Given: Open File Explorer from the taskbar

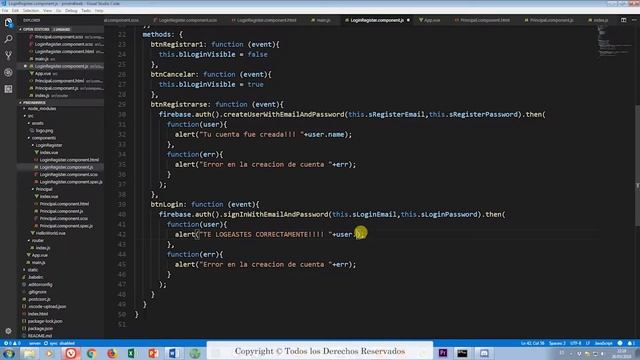Looking at the screenshot, I should (x=29, y=353).
